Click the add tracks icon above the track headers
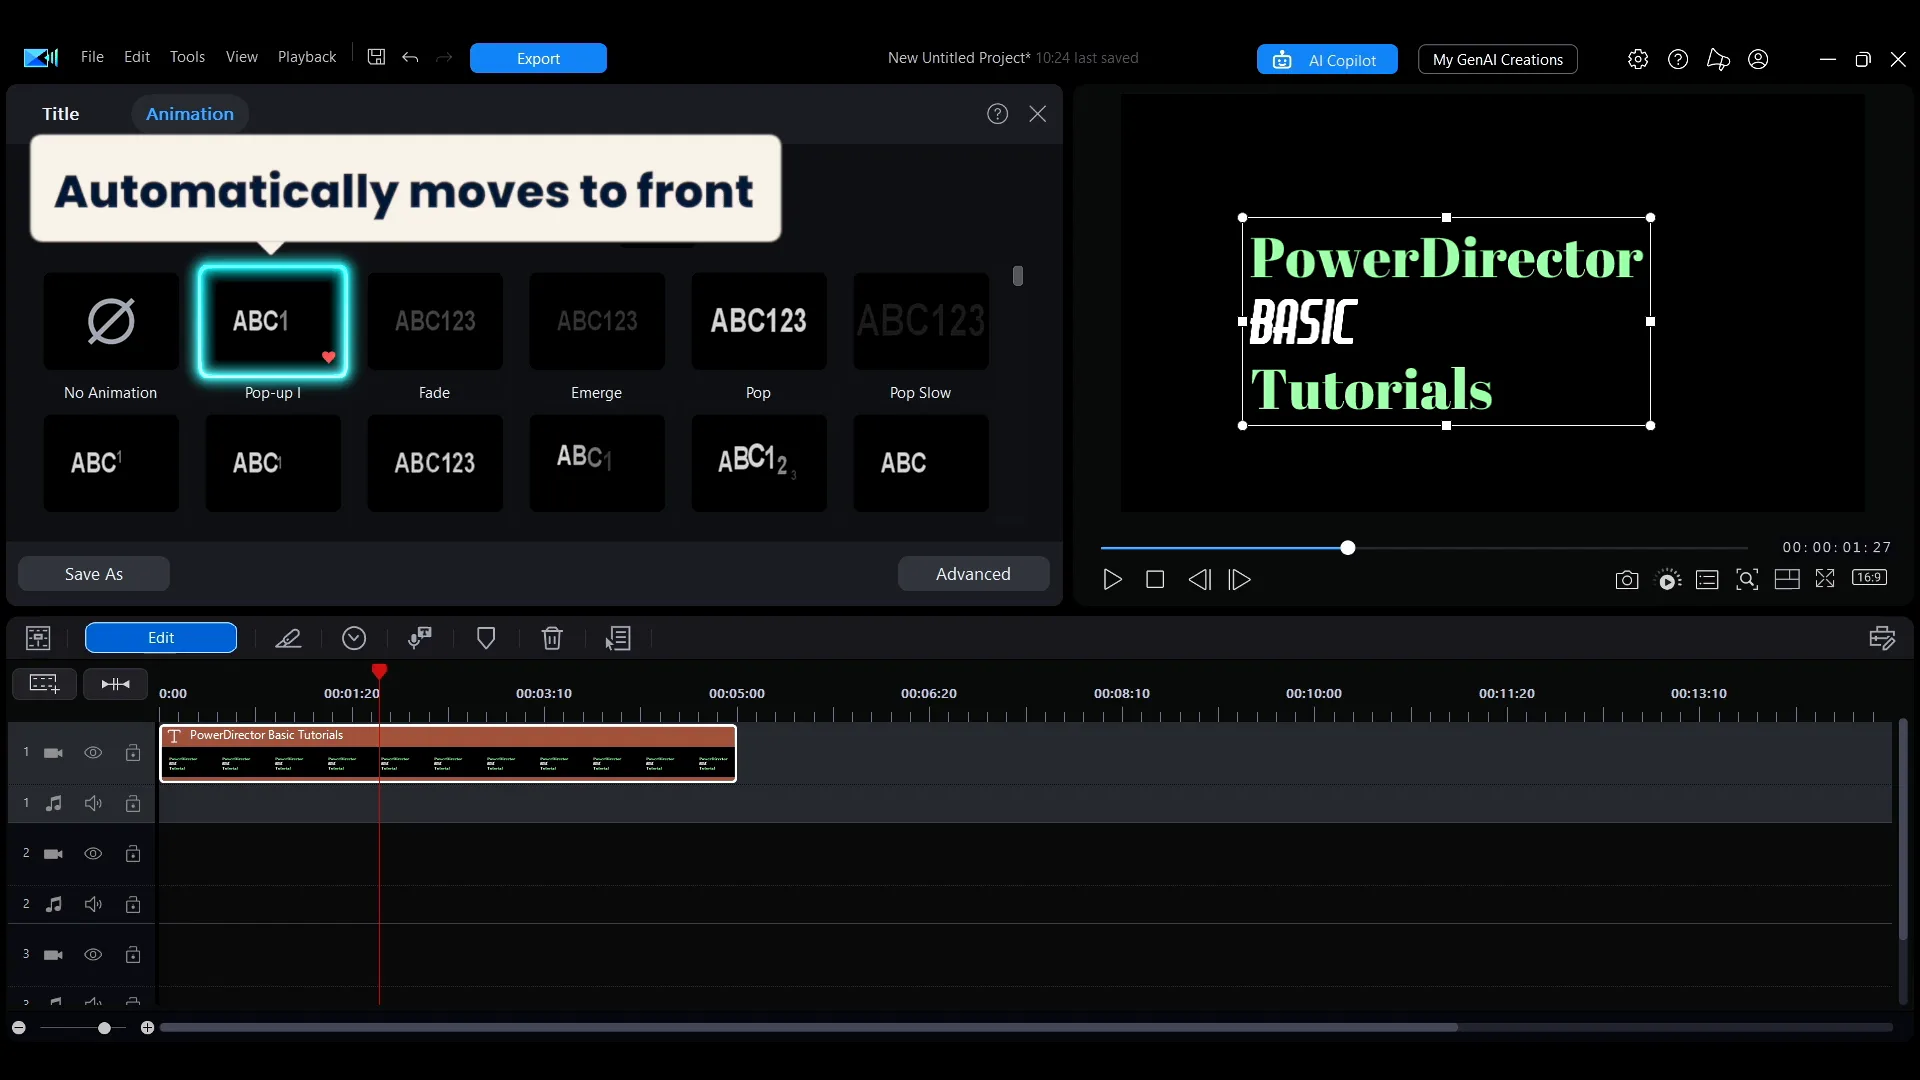Screen dimensions: 1920x1080 (44, 683)
